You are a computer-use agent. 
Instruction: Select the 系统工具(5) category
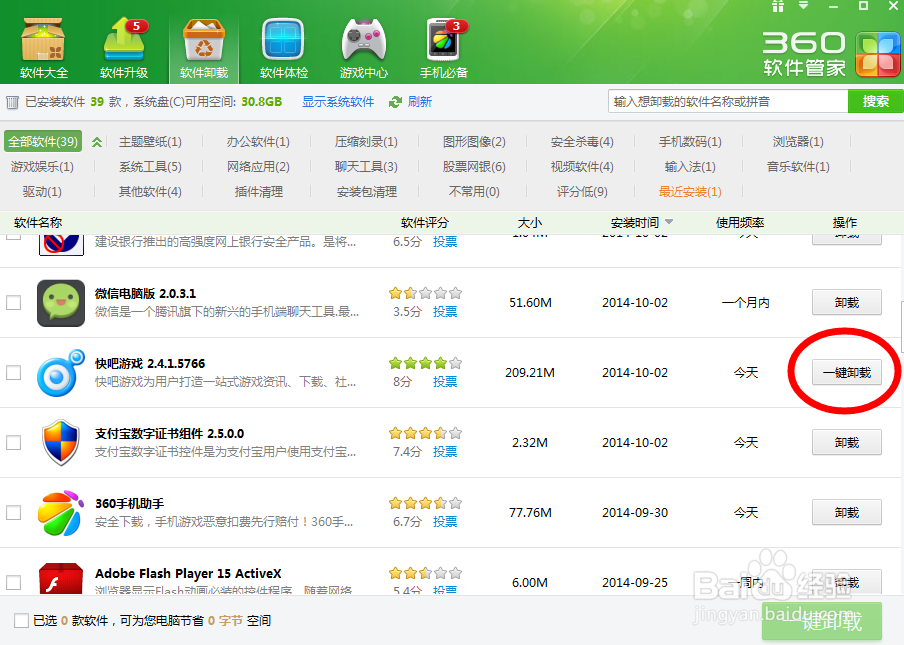(150, 167)
